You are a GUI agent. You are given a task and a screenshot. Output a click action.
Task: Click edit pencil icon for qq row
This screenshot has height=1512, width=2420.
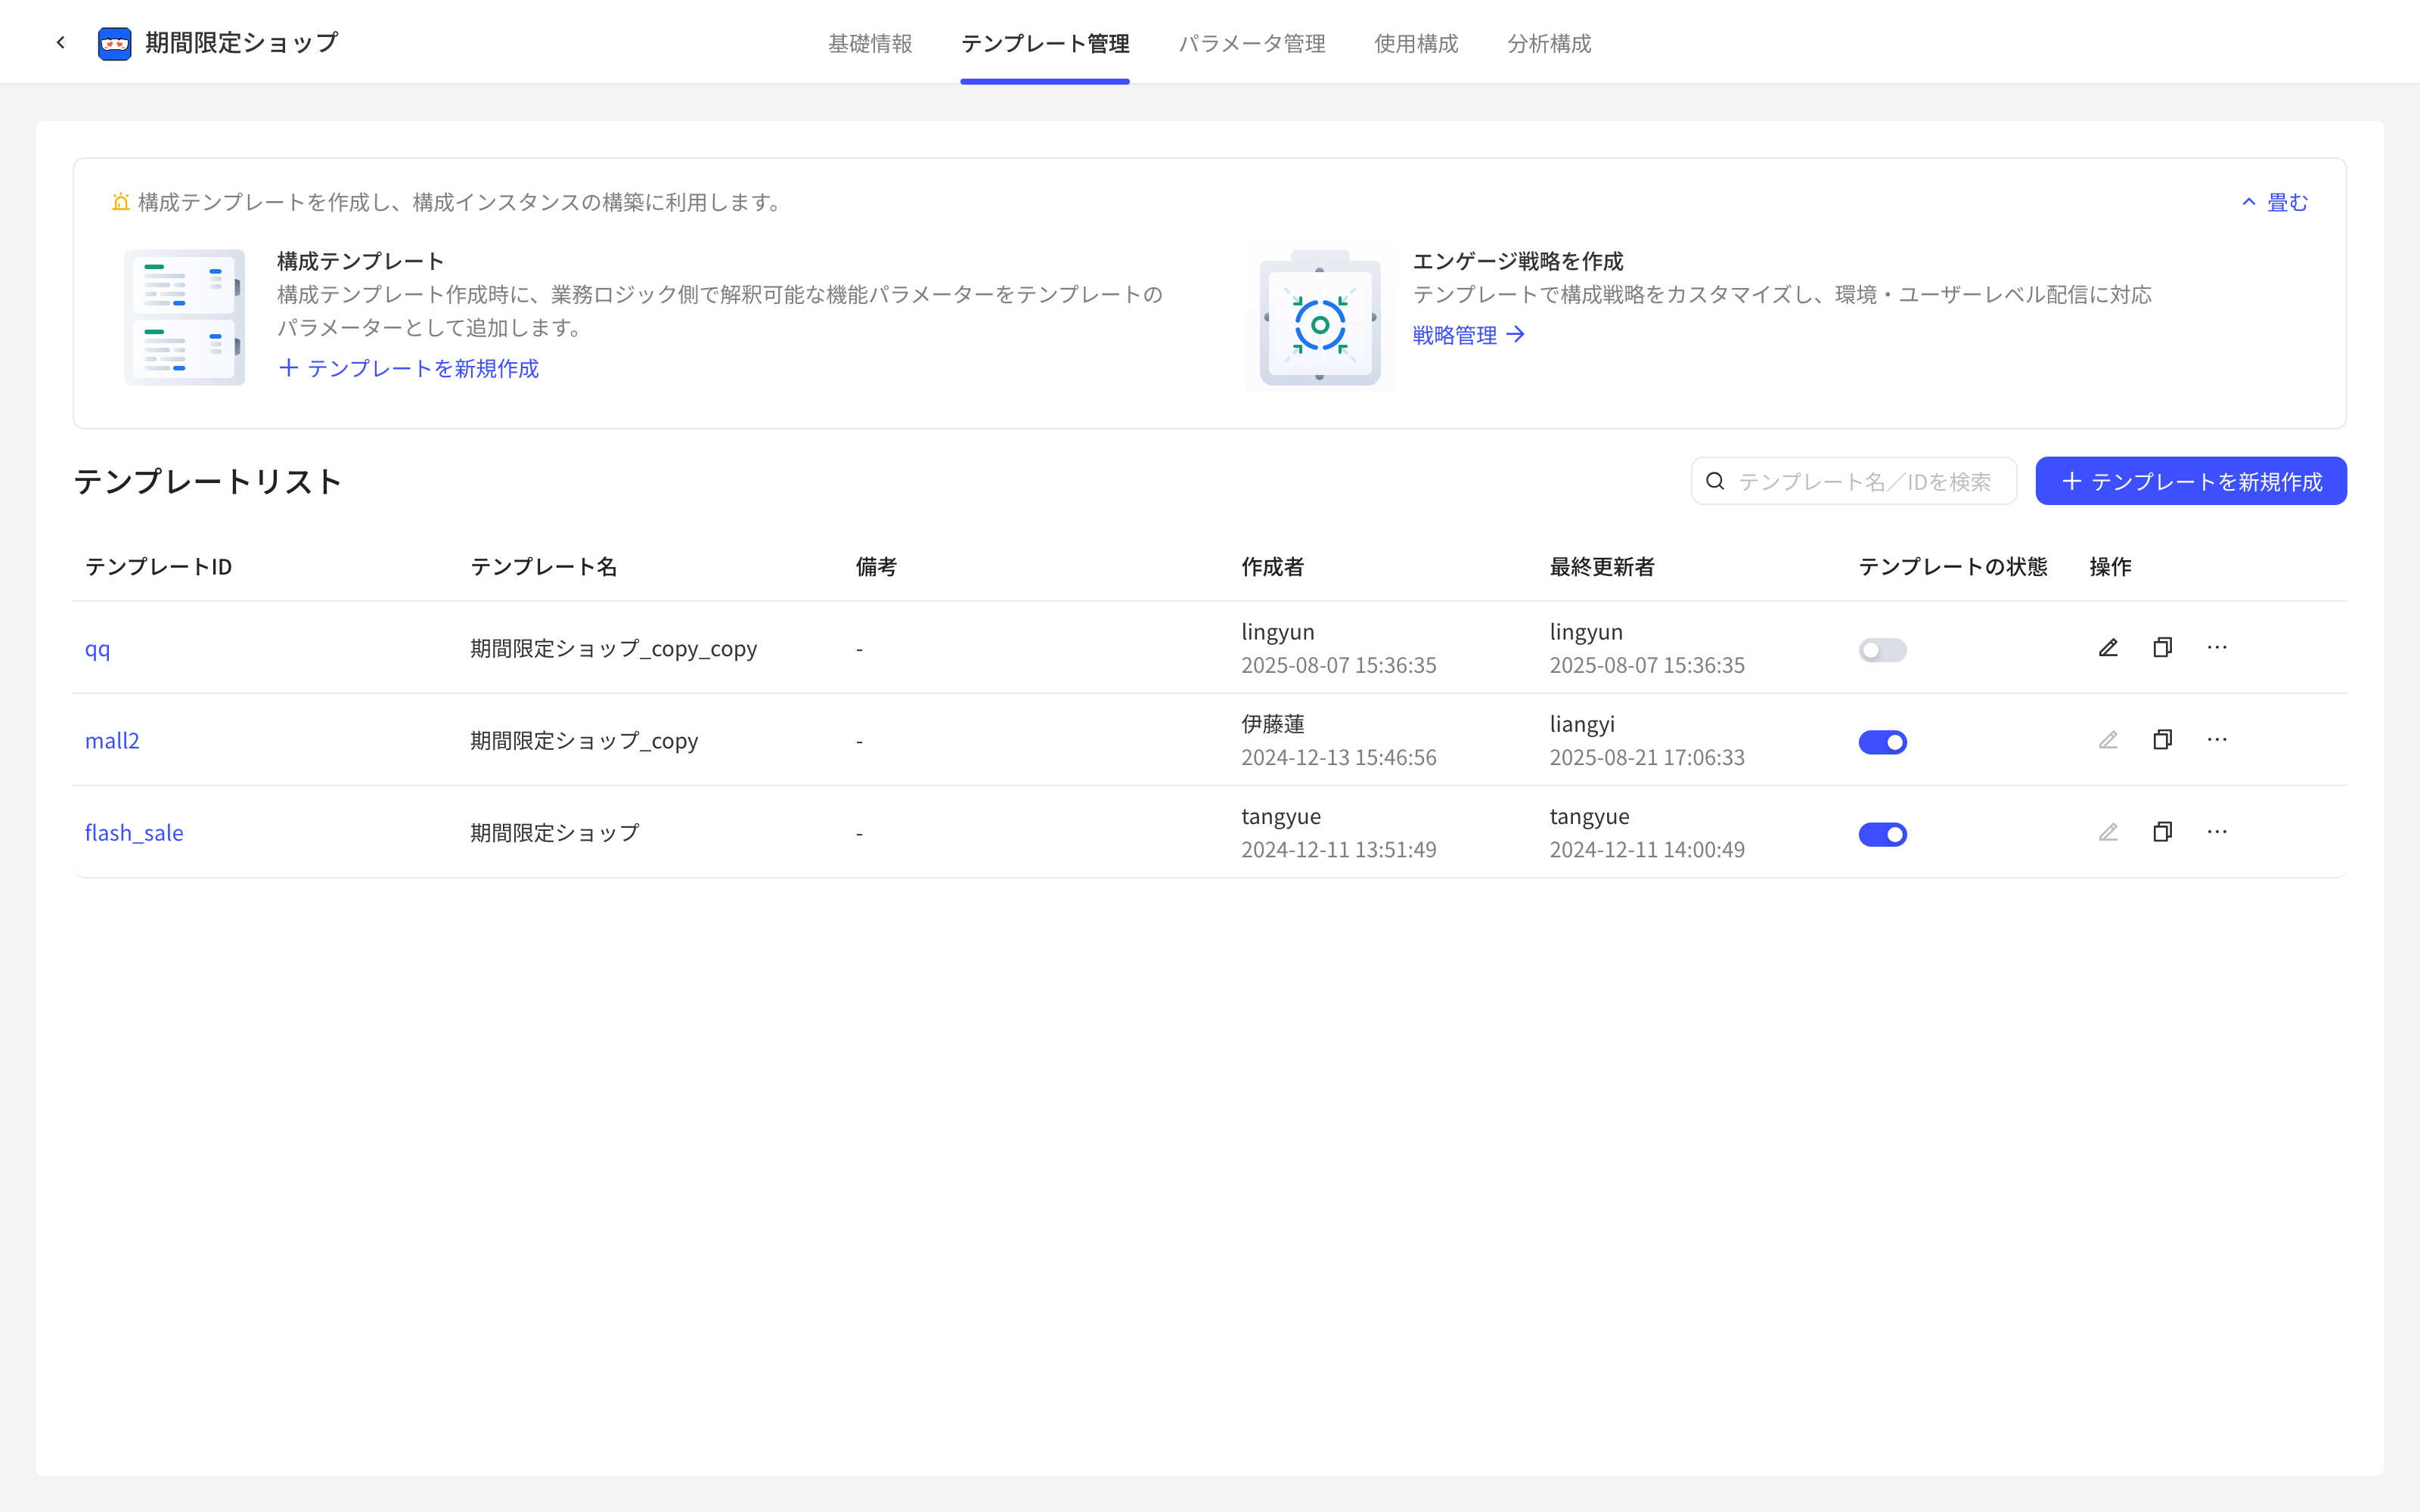click(x=2108, y=648)
